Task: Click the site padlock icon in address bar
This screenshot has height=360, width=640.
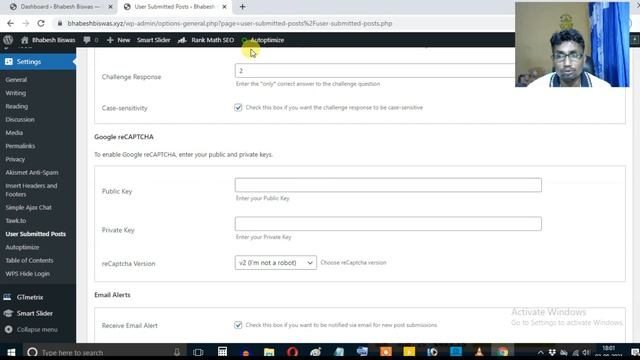Action: [60, 23]
